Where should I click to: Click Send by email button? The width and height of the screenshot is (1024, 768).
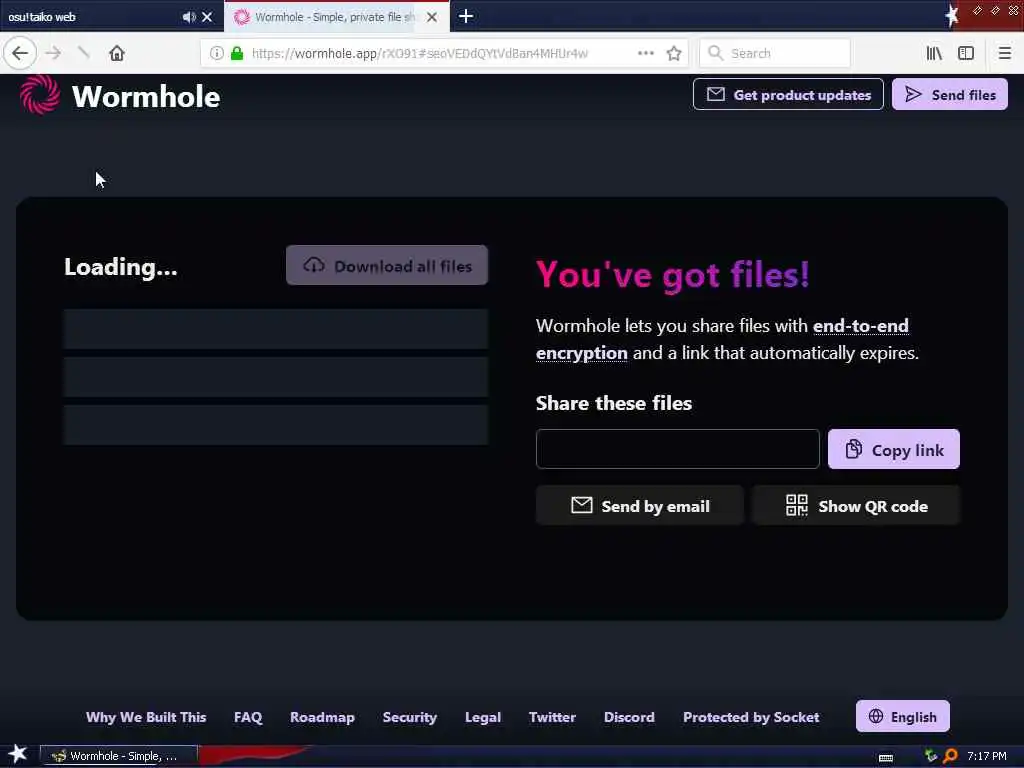point(639,505)
